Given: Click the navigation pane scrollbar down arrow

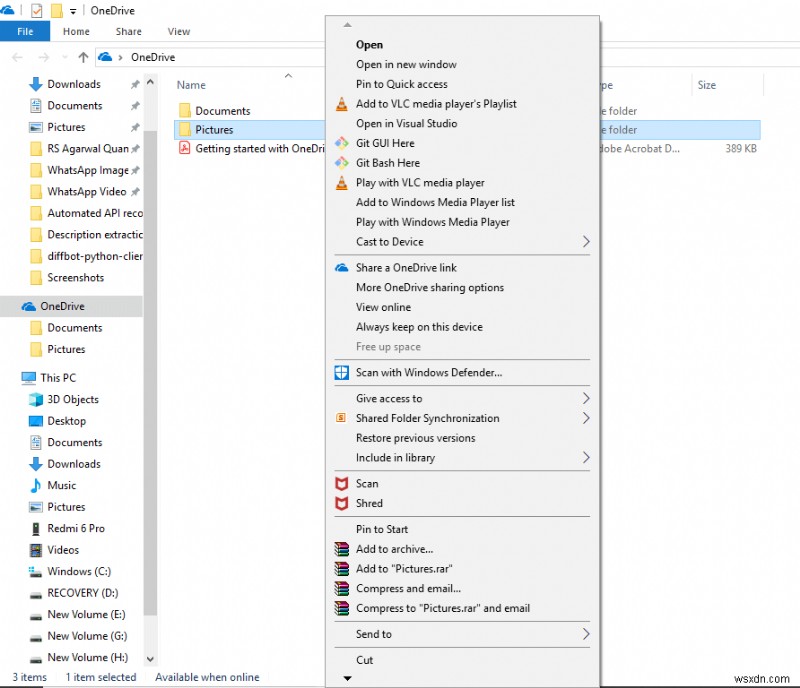Looking at the screenshot, I should (148, 659).
